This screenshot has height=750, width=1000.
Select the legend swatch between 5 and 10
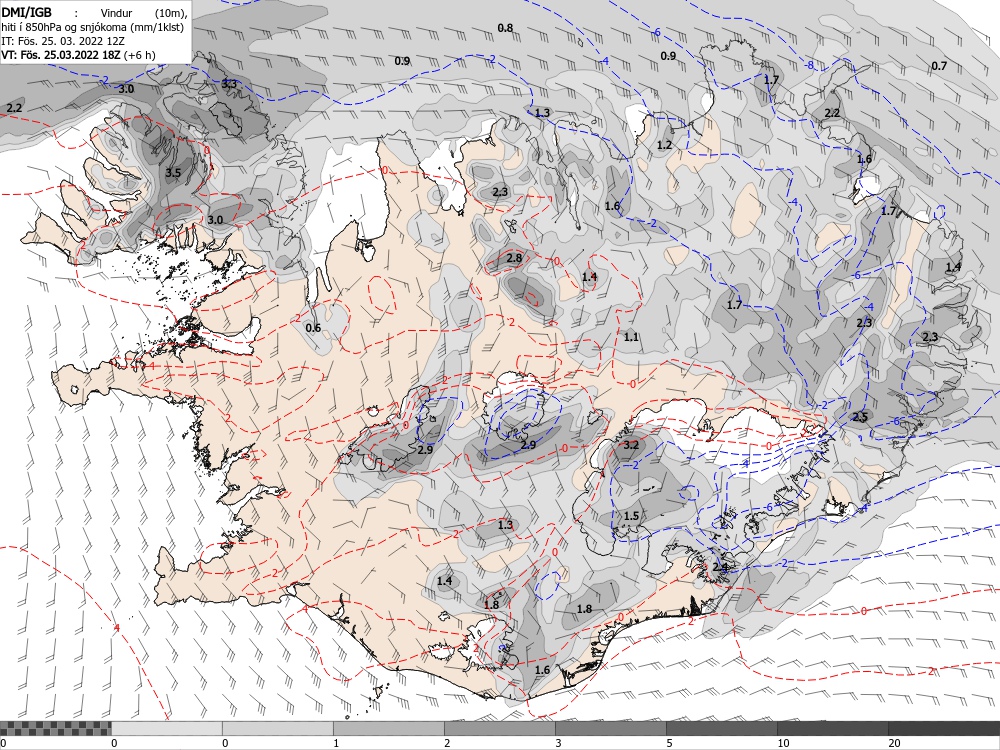(722, 728)
